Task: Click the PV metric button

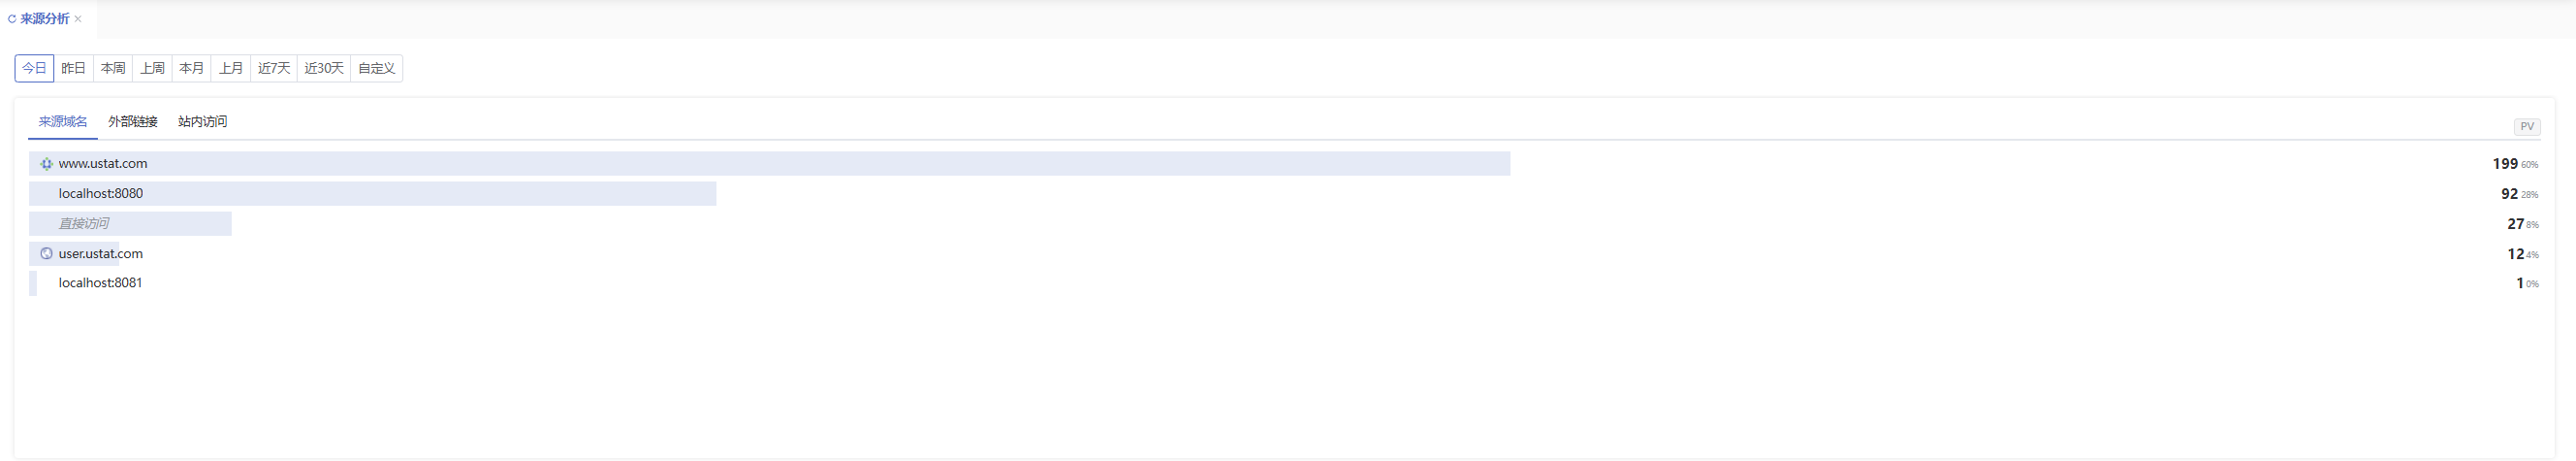Action: click(2527, 127)
